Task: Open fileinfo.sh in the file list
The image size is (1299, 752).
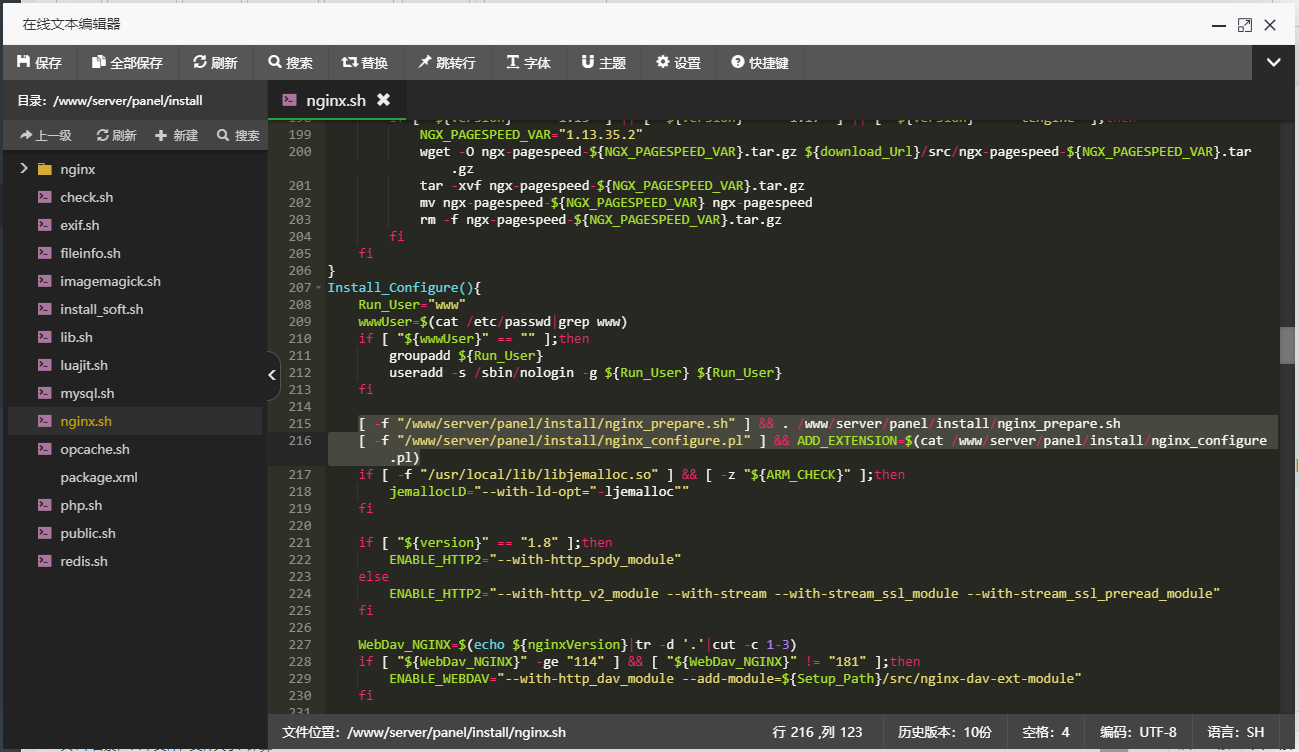Action: click(x=90, y=253)
